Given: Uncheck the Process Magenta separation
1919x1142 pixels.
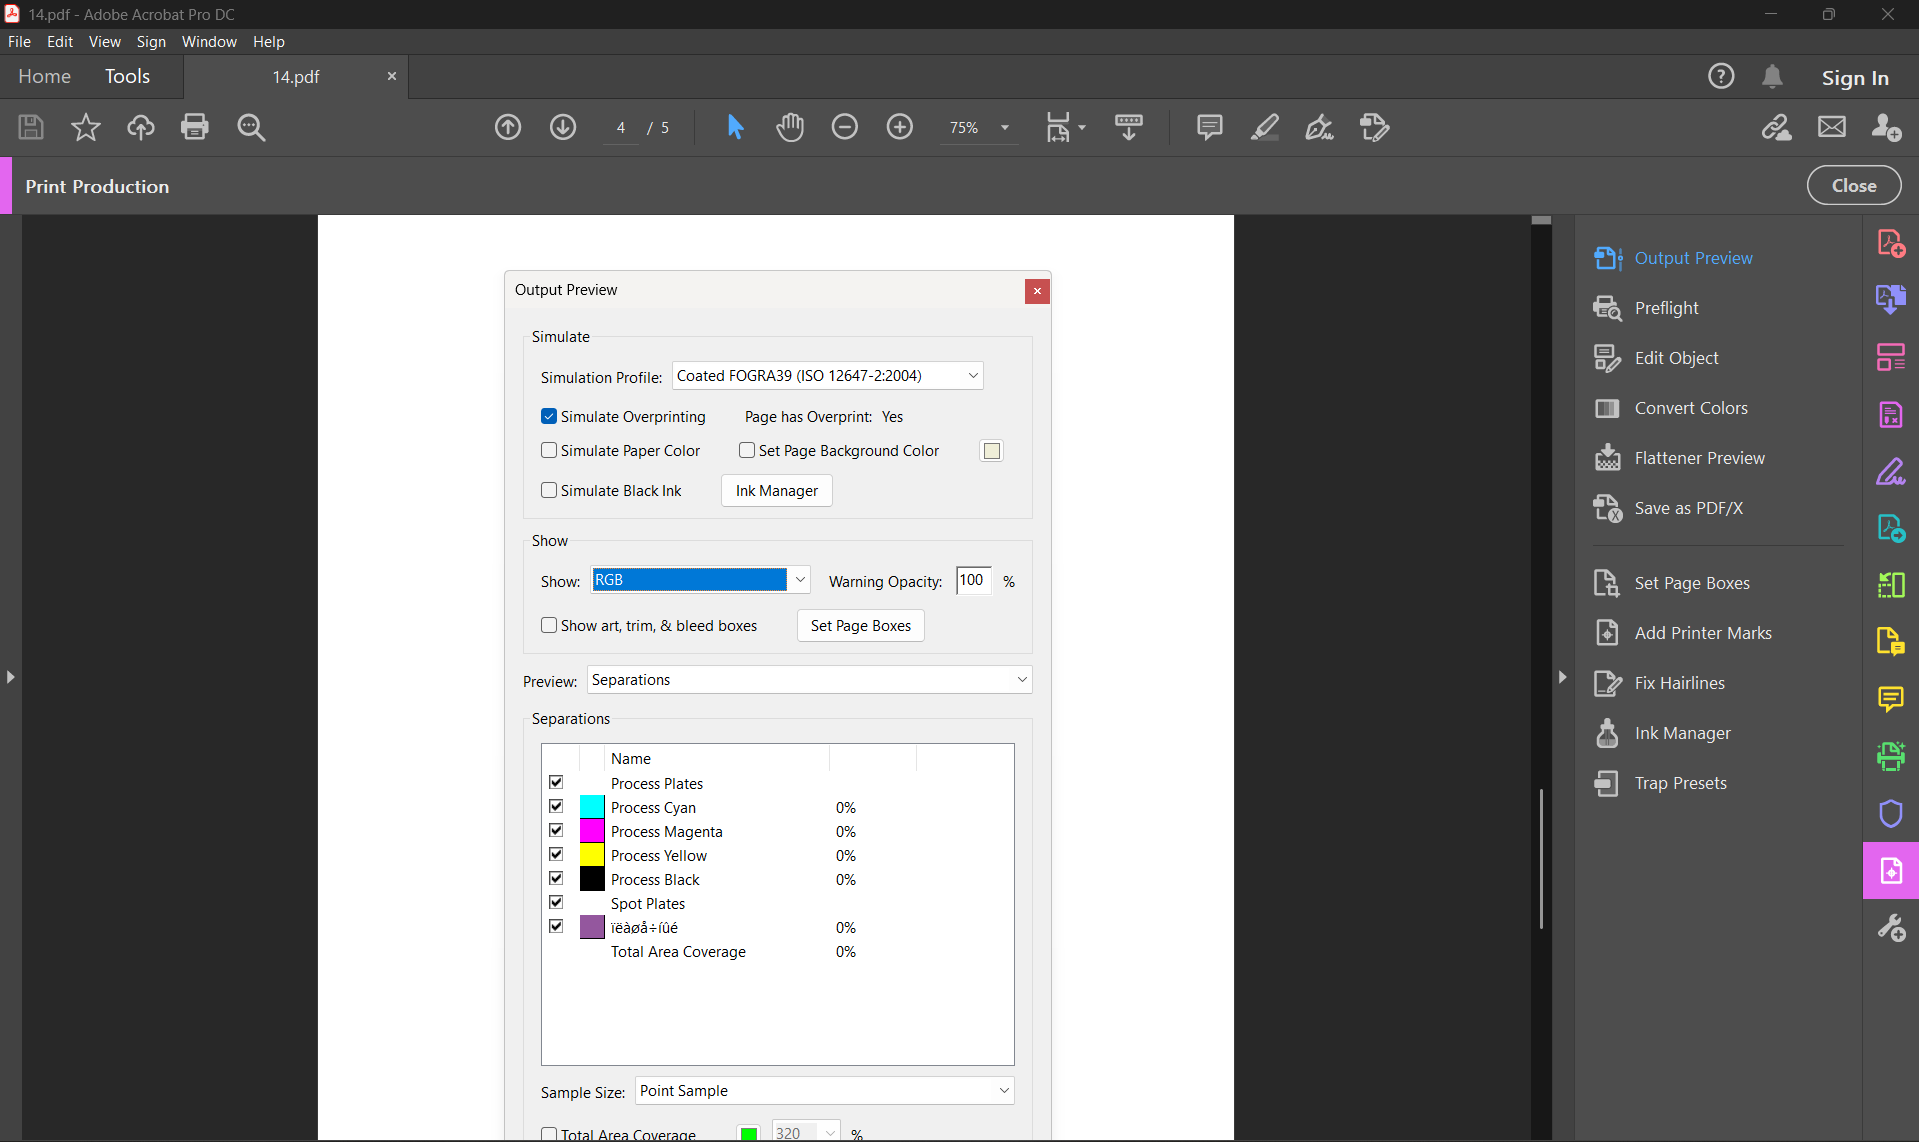Looking at the screenshot, I should coord(556,830).
